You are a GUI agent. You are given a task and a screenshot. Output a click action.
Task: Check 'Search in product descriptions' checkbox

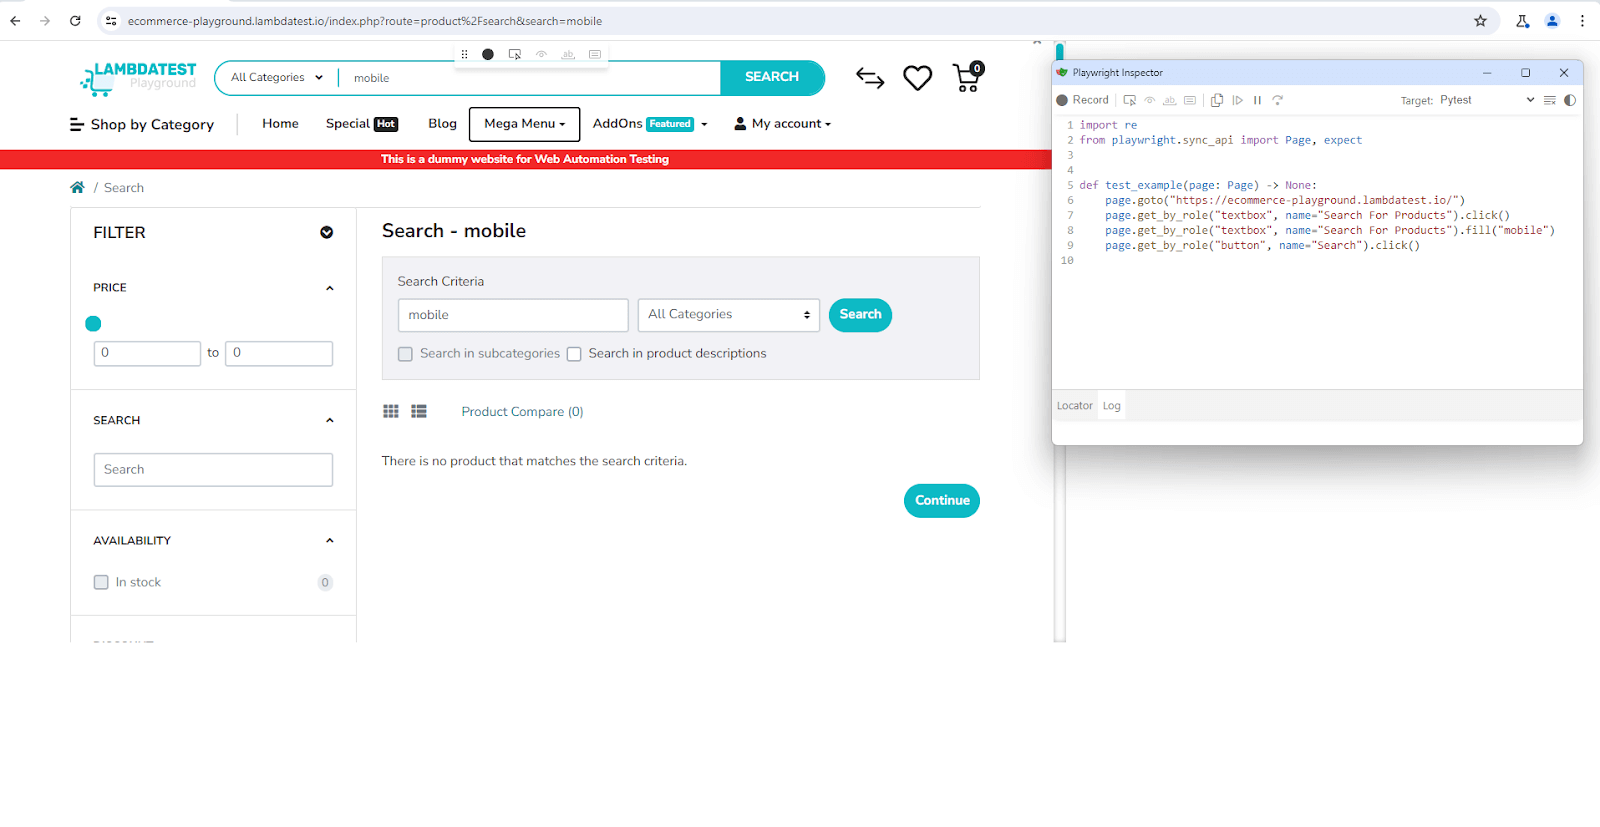[574, 354]
